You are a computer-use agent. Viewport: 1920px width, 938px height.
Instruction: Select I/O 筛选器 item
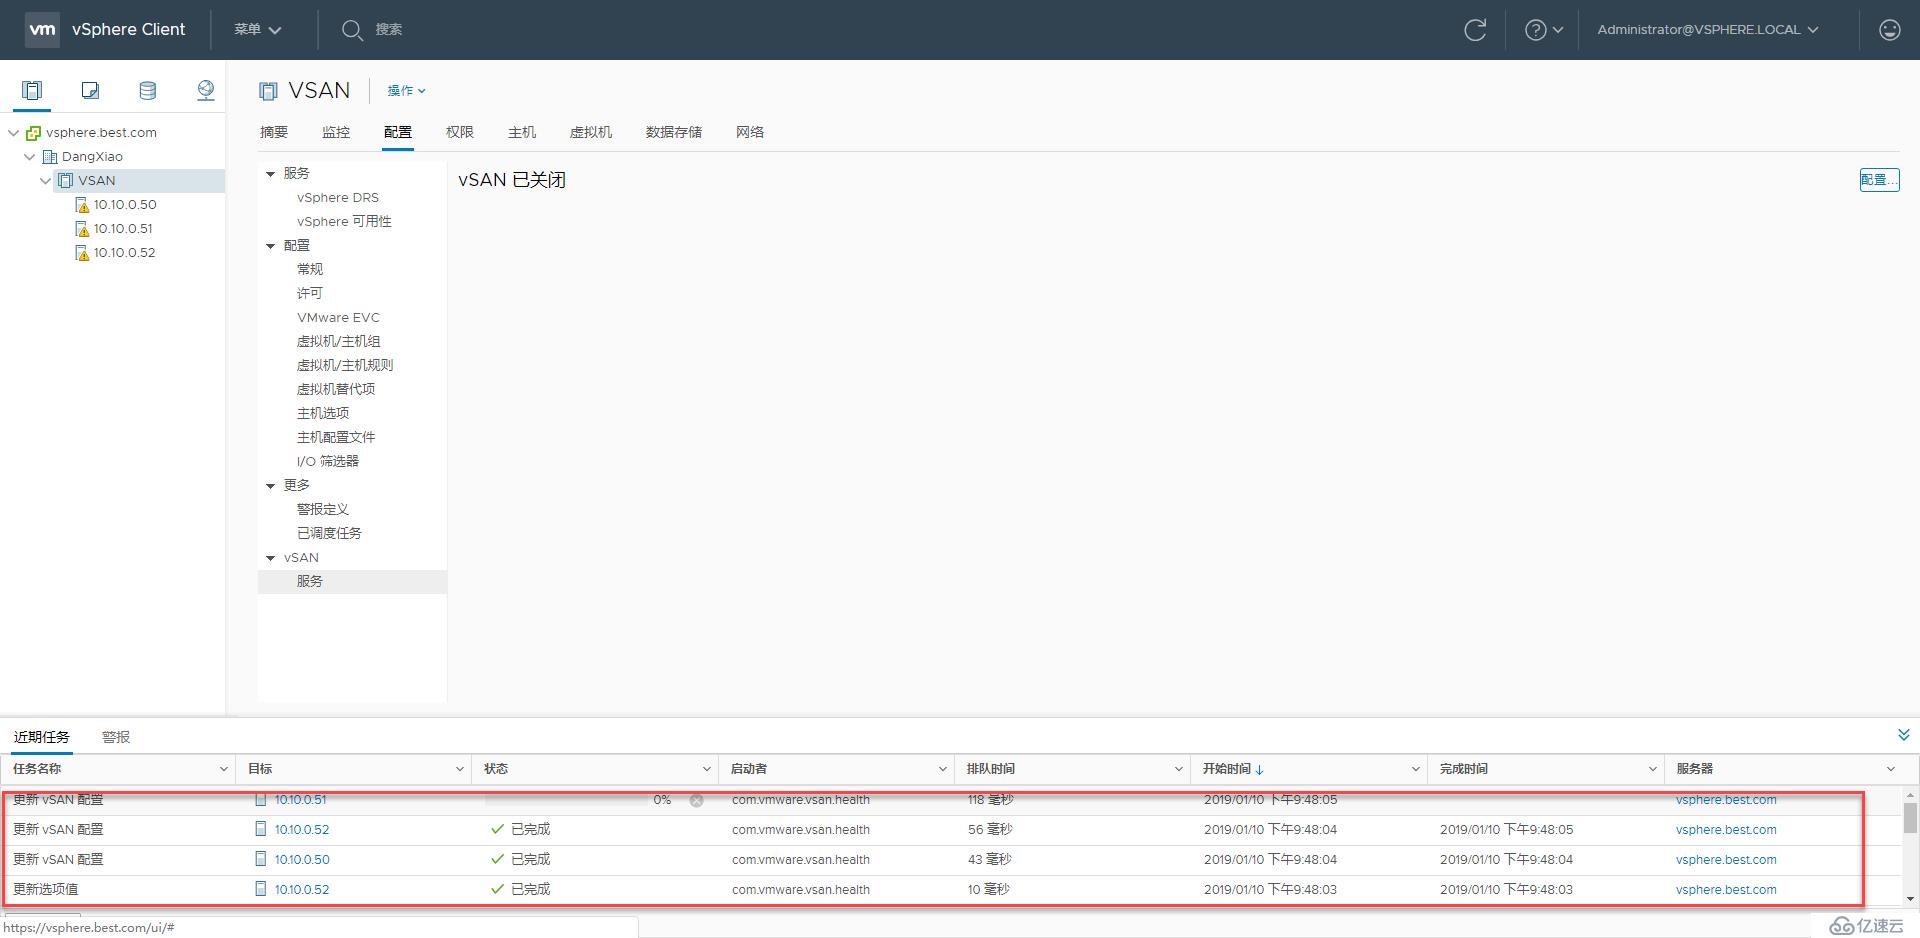[328, 462]
